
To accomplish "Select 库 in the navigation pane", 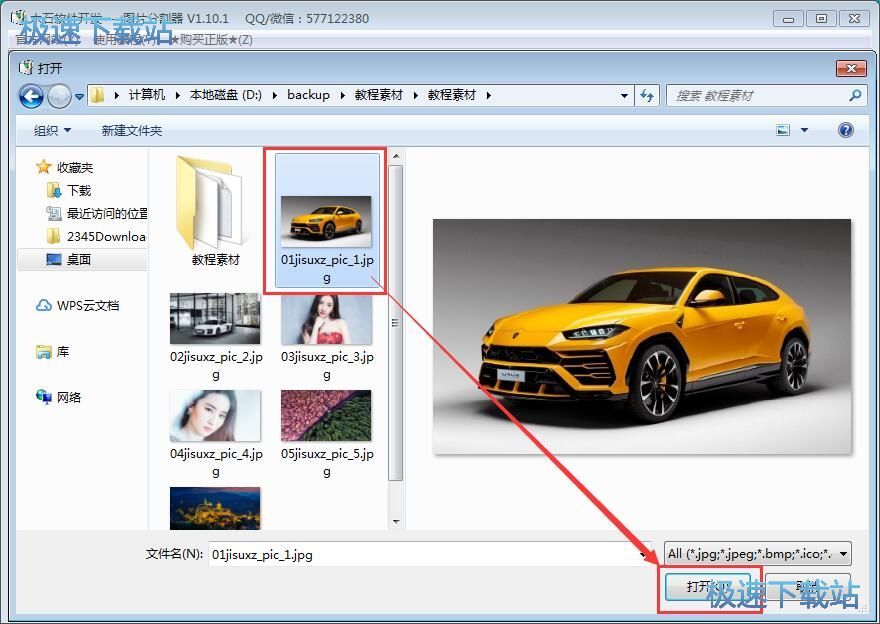I will 63,352.
